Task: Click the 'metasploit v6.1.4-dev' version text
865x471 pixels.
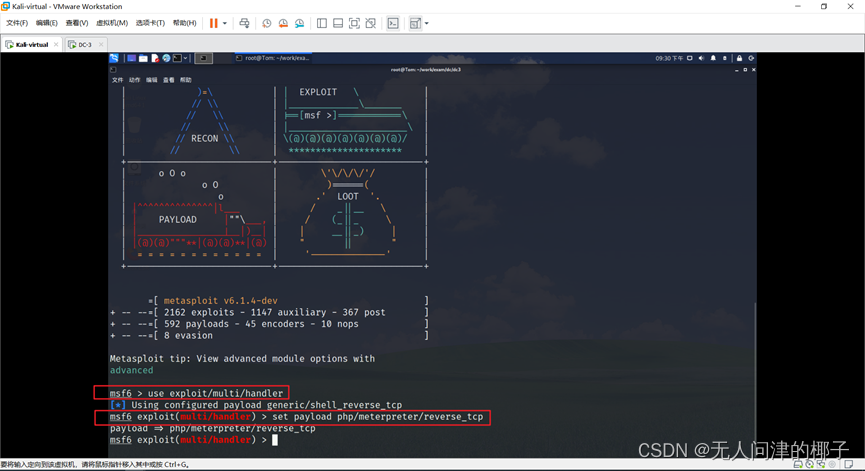Action: pyautogui.click(x=221, y=301)
